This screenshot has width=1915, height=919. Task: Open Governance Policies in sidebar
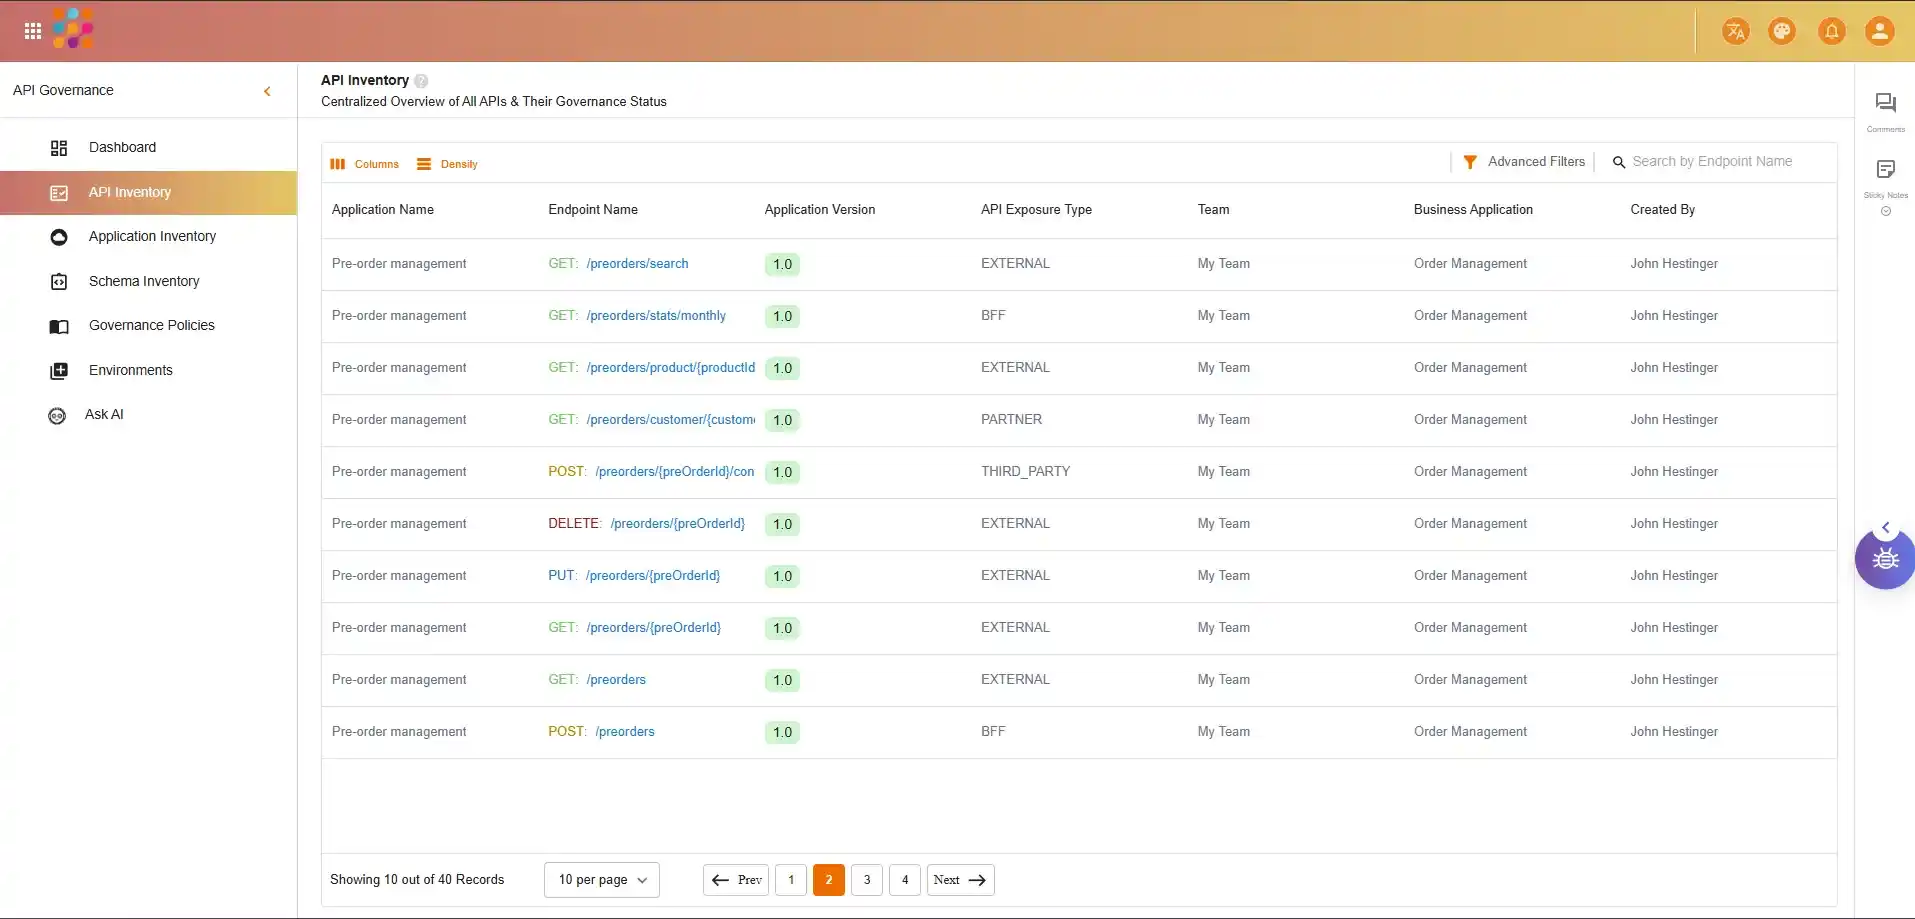point(151,326)
